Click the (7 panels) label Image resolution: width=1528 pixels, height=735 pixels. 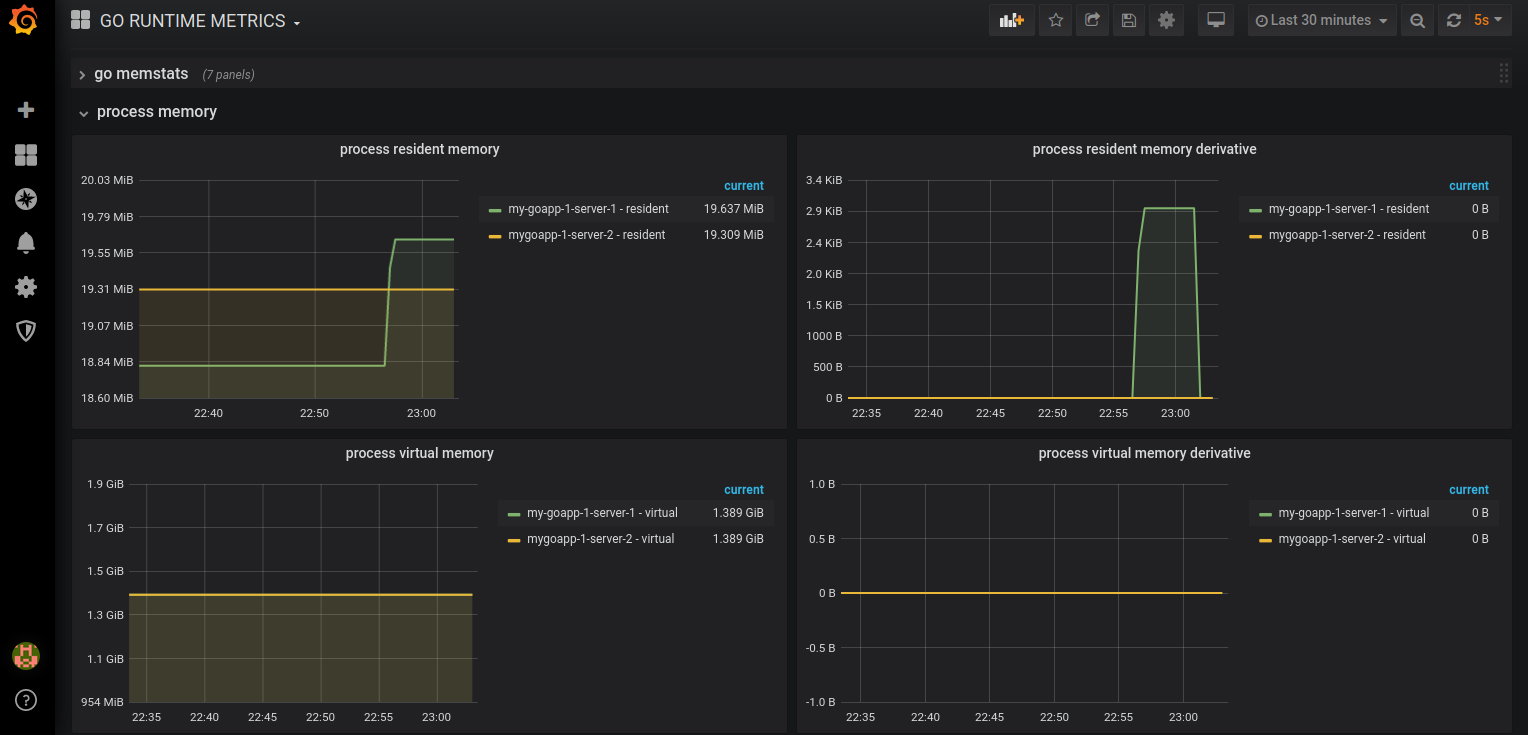point(228,75)
